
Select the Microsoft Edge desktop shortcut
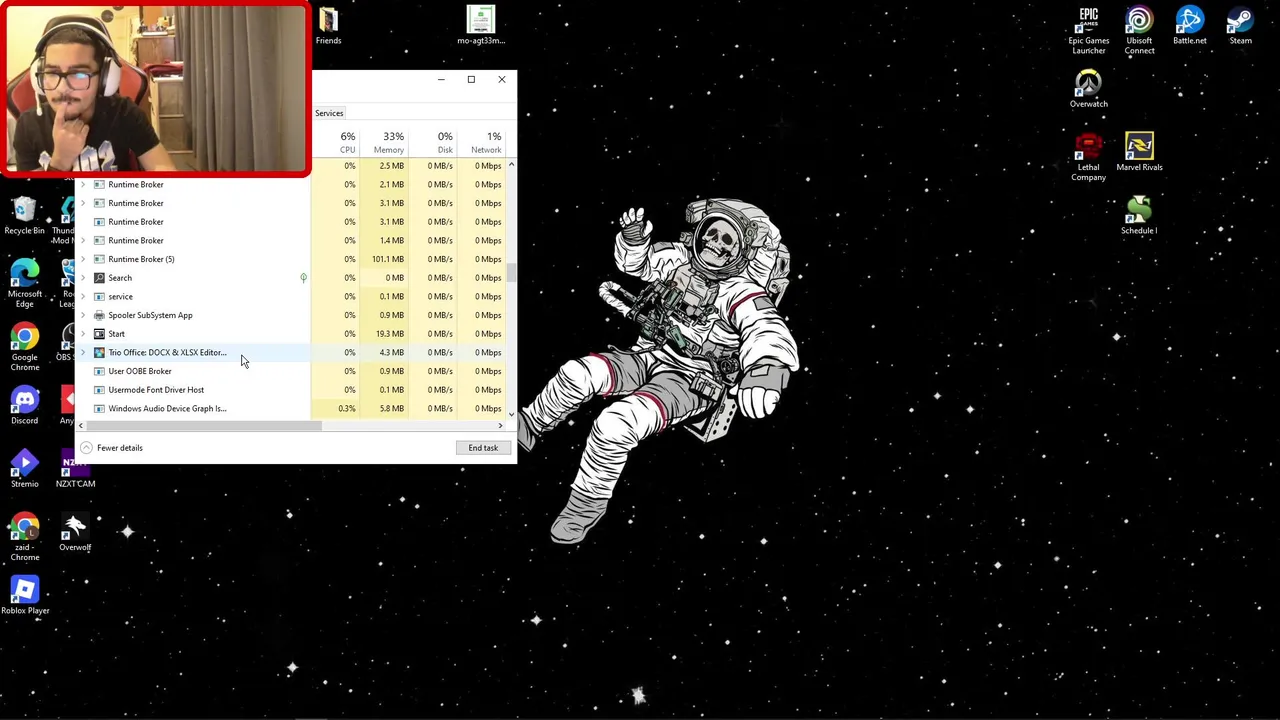(24, 284)
